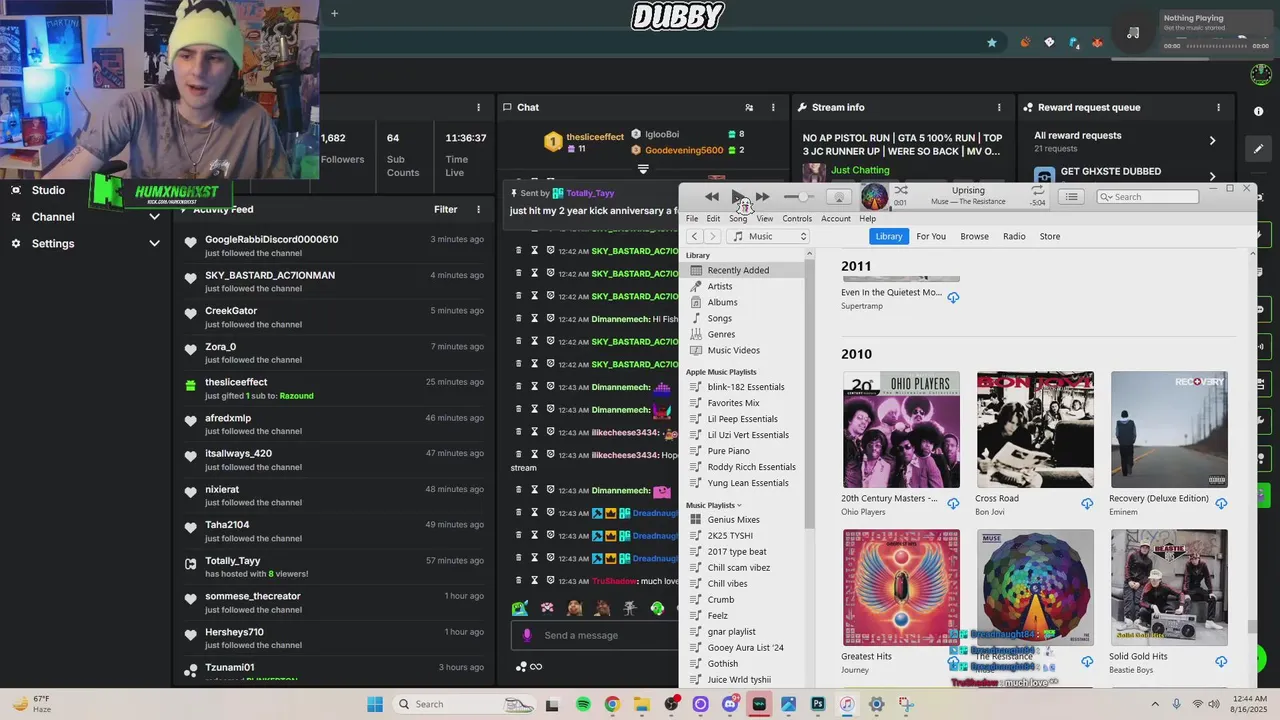
Task: Switch to the Store tab
Action: 1050,236
